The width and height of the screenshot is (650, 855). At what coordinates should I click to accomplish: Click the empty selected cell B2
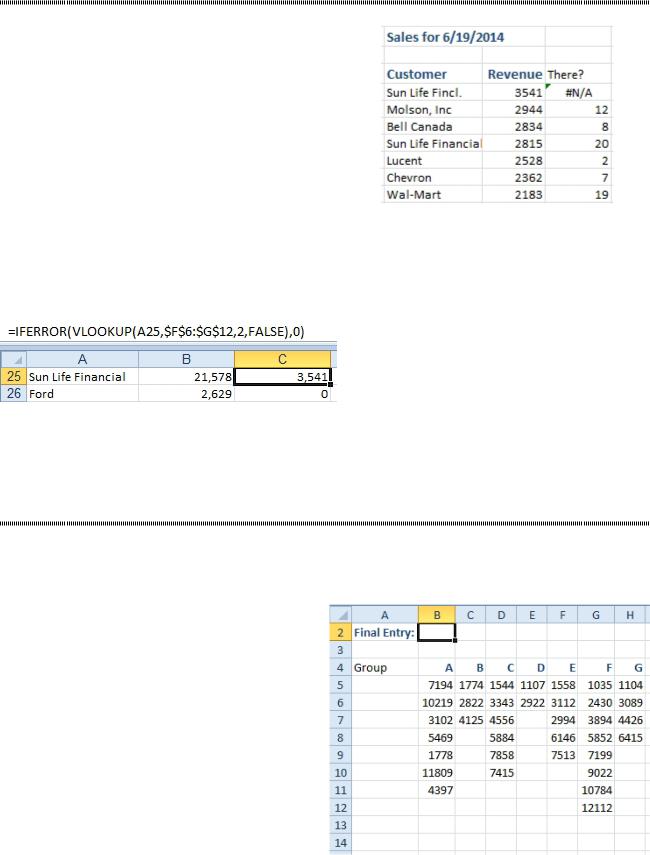tap(436, 633)
